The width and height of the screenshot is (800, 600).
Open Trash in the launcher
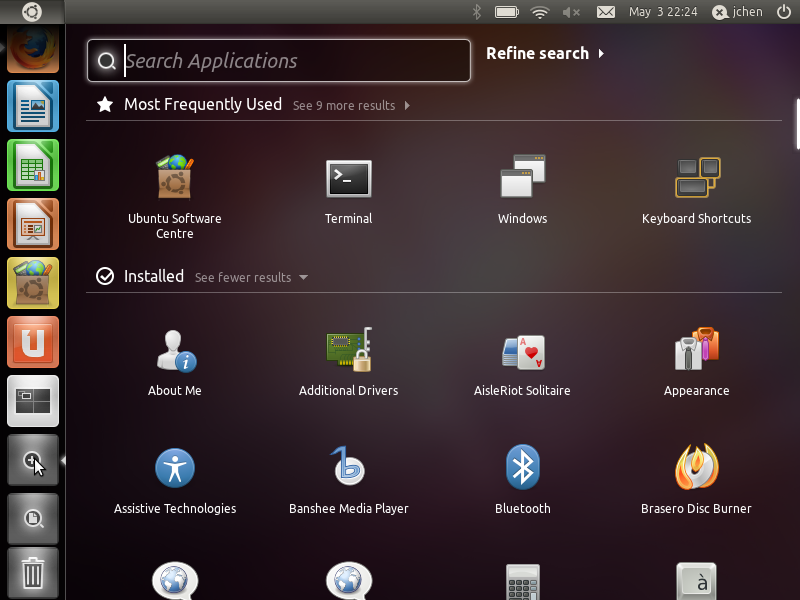33,573
